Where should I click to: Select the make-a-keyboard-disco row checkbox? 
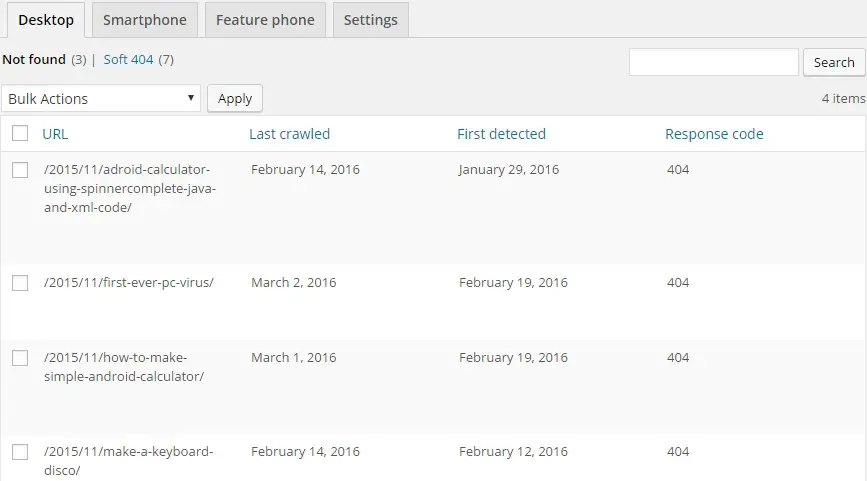pos(20,452)
